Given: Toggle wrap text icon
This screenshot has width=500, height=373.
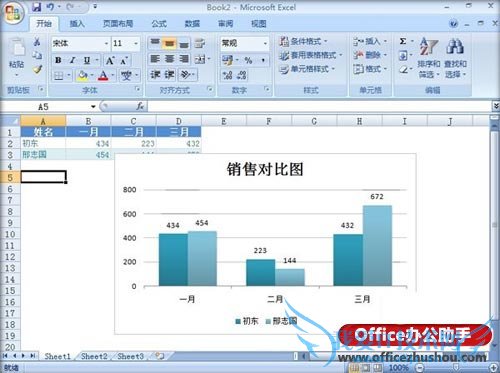Looking at the screenshot, I should pyautogui.click(x=200, y=43).
